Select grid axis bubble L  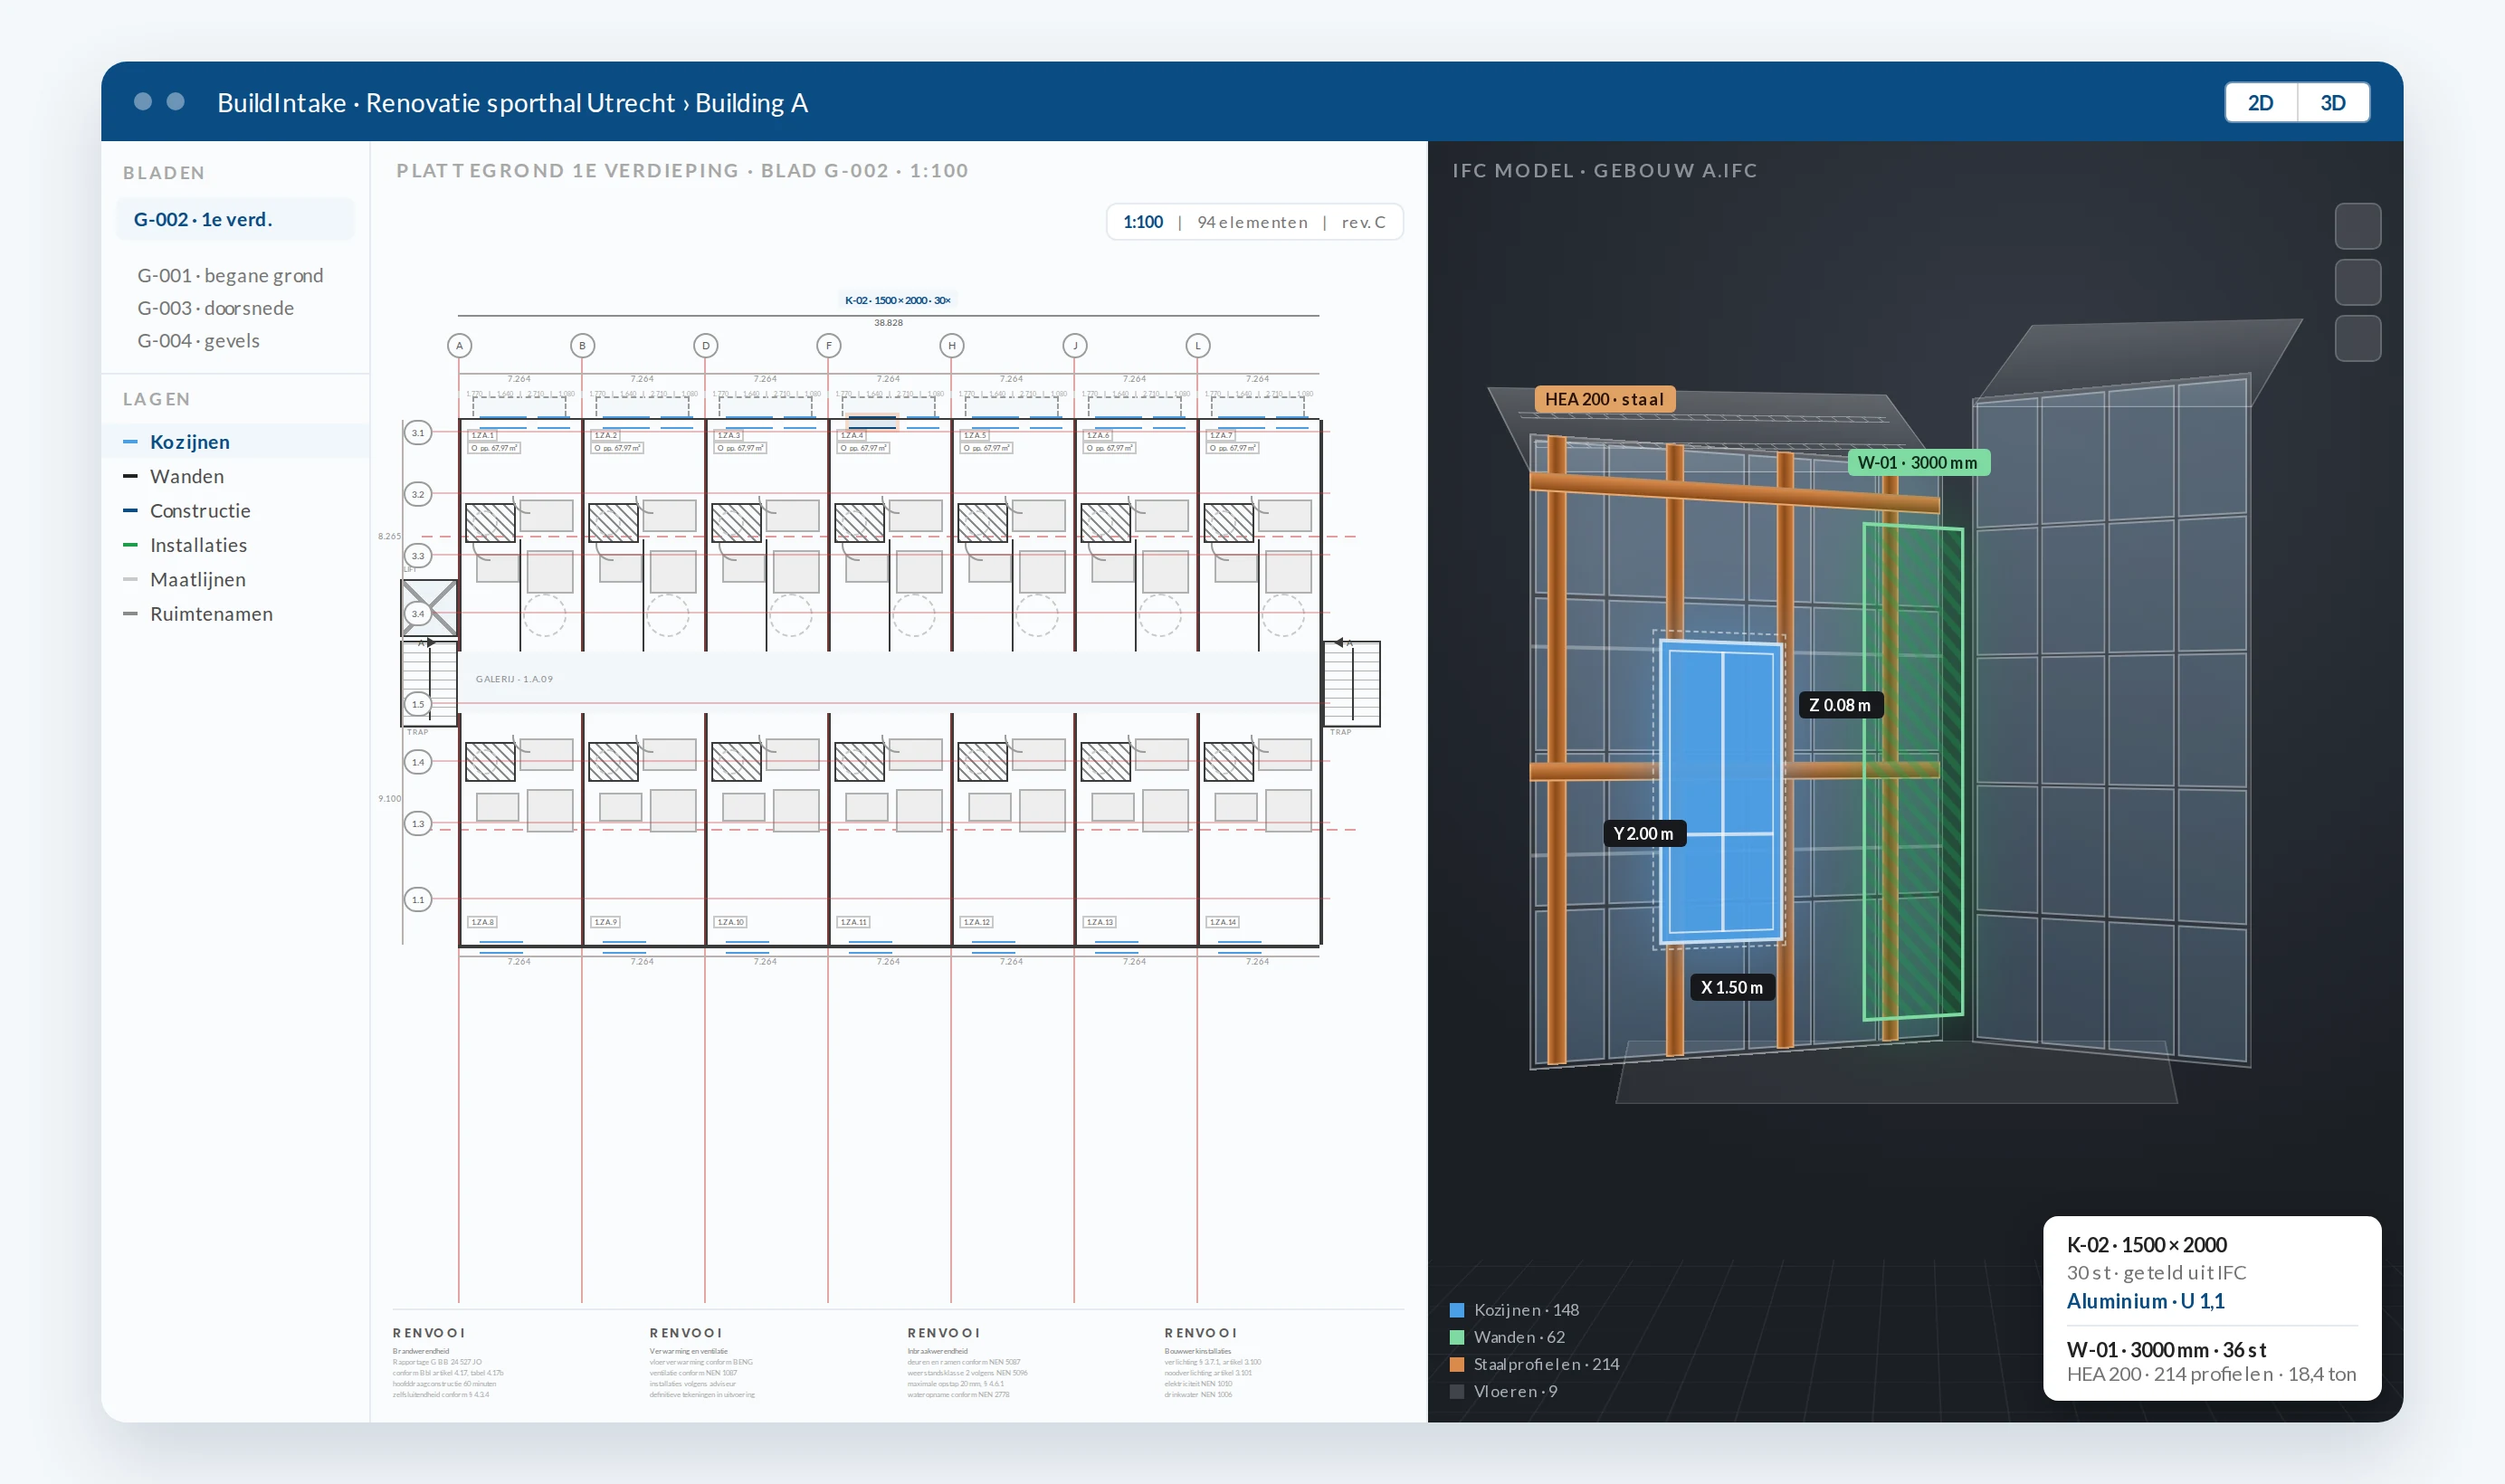(x=1197, y=346)
